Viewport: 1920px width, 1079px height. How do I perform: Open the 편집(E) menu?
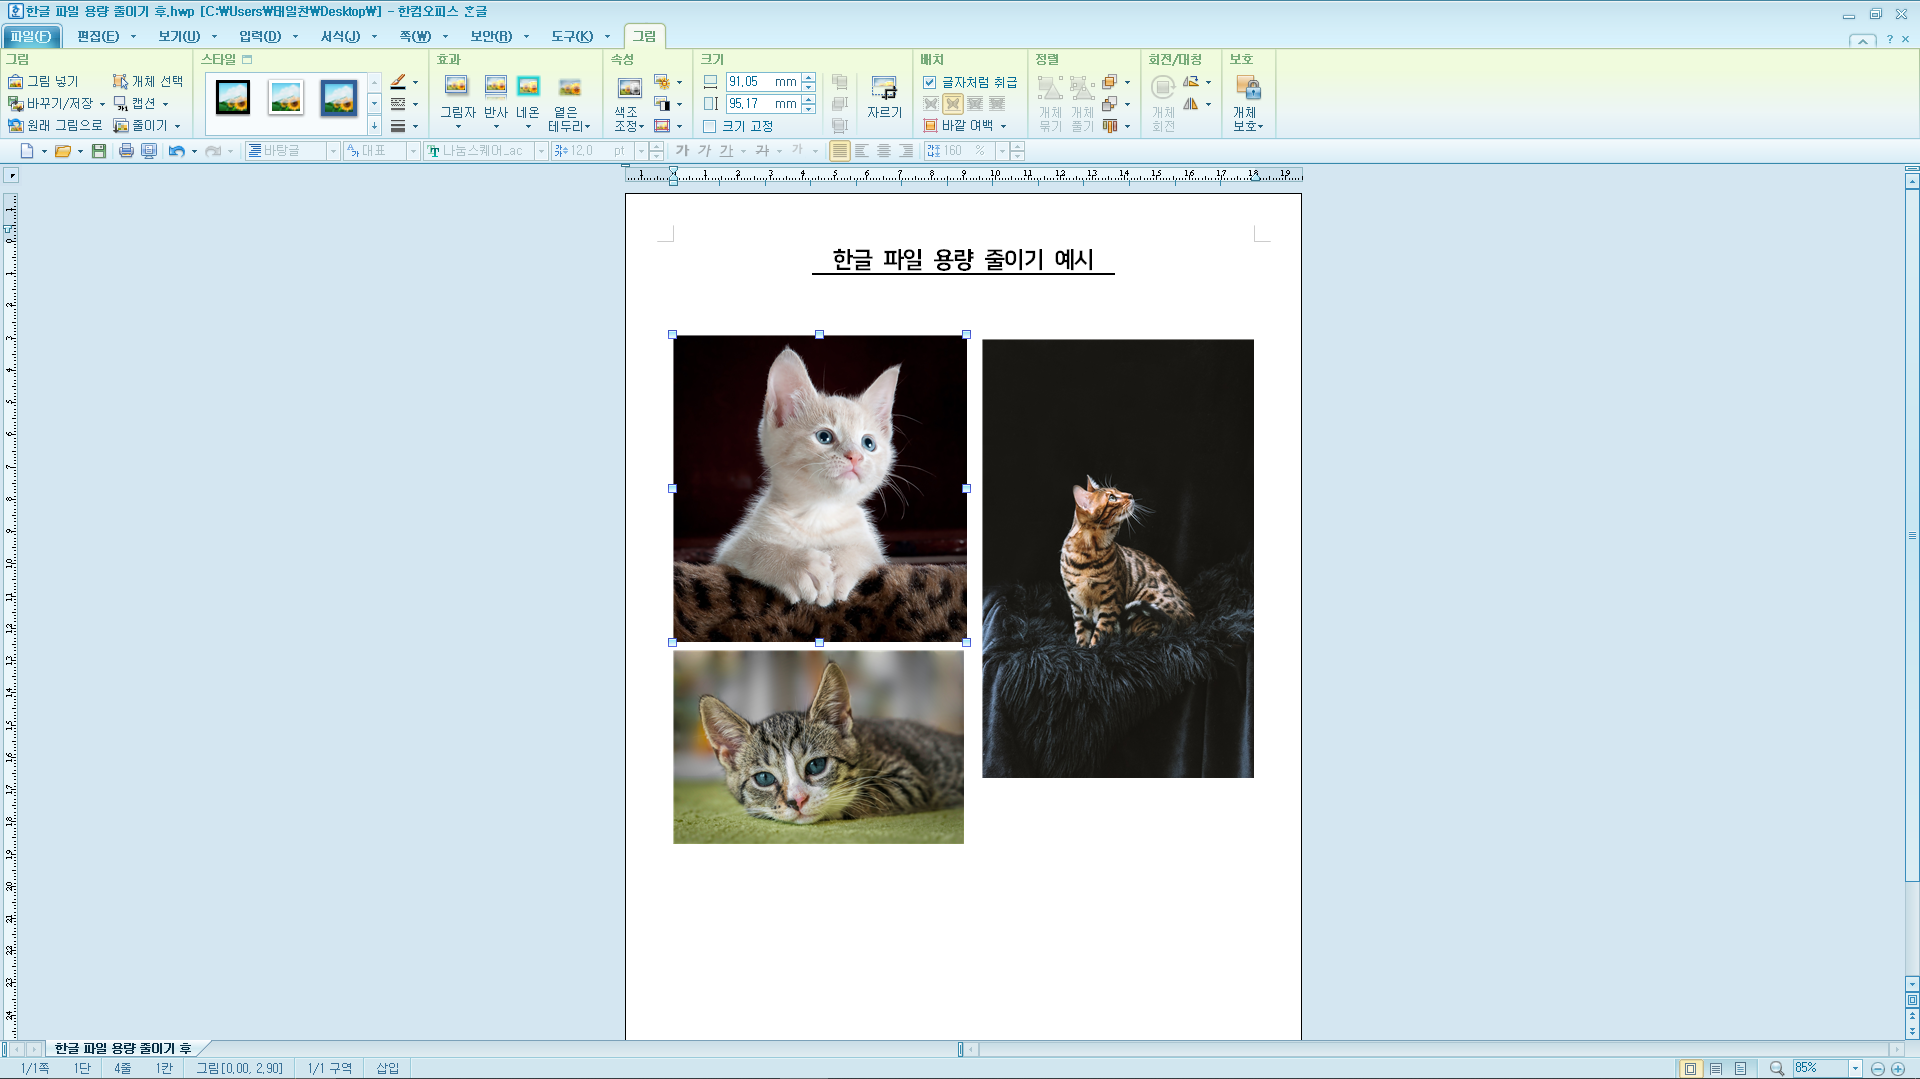[x=98, y=36]
